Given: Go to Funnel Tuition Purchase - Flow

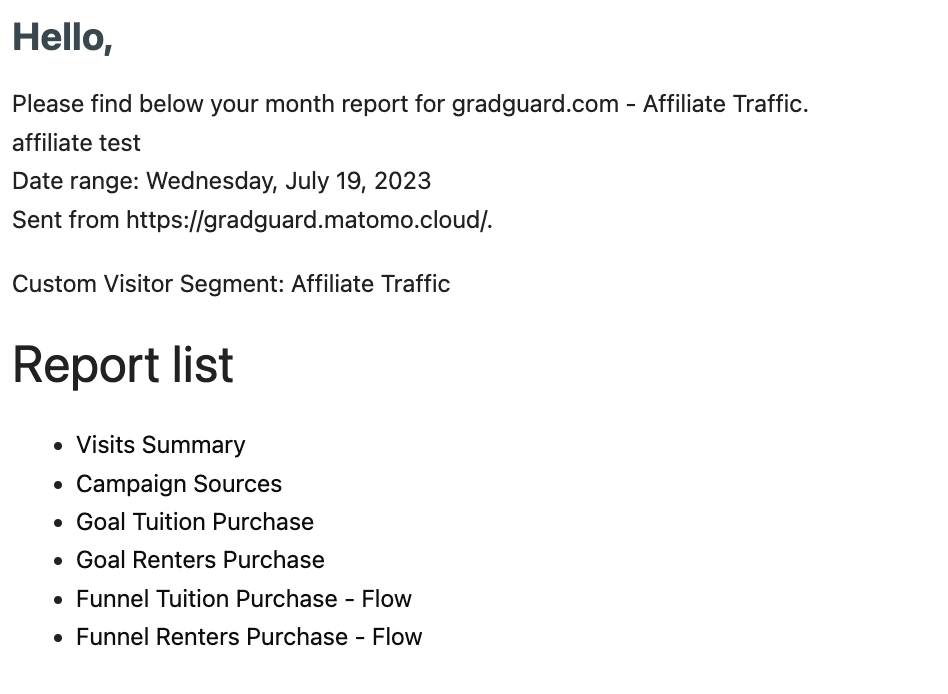Looking at the screenshot, I should [x=244, y=598].
